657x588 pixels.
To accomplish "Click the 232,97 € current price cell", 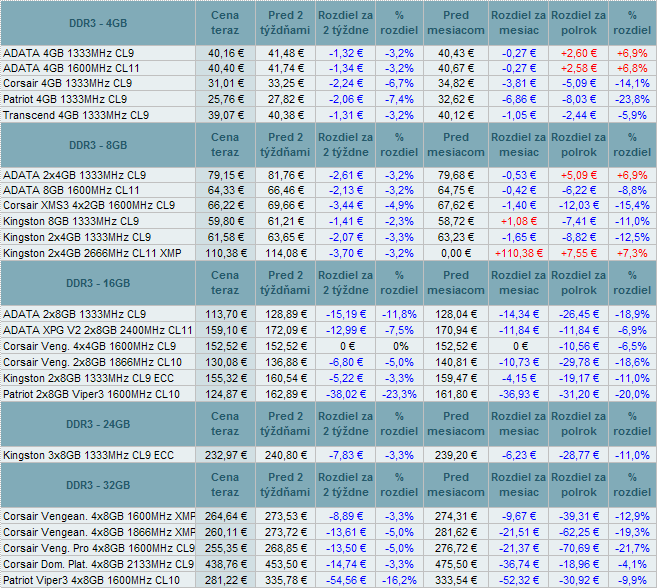I will click(226, 455).
